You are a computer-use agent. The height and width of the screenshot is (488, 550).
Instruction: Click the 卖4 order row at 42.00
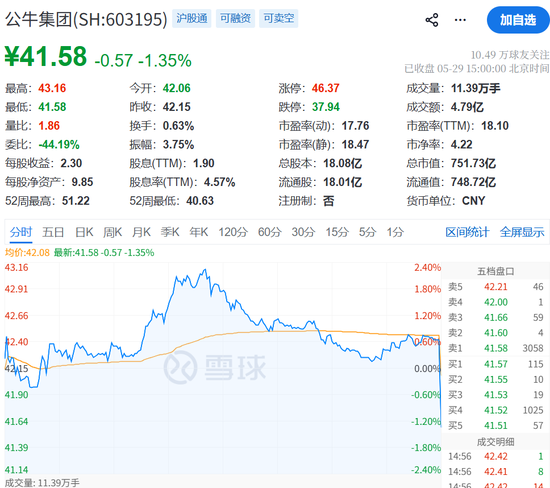[x=495, y=302]
